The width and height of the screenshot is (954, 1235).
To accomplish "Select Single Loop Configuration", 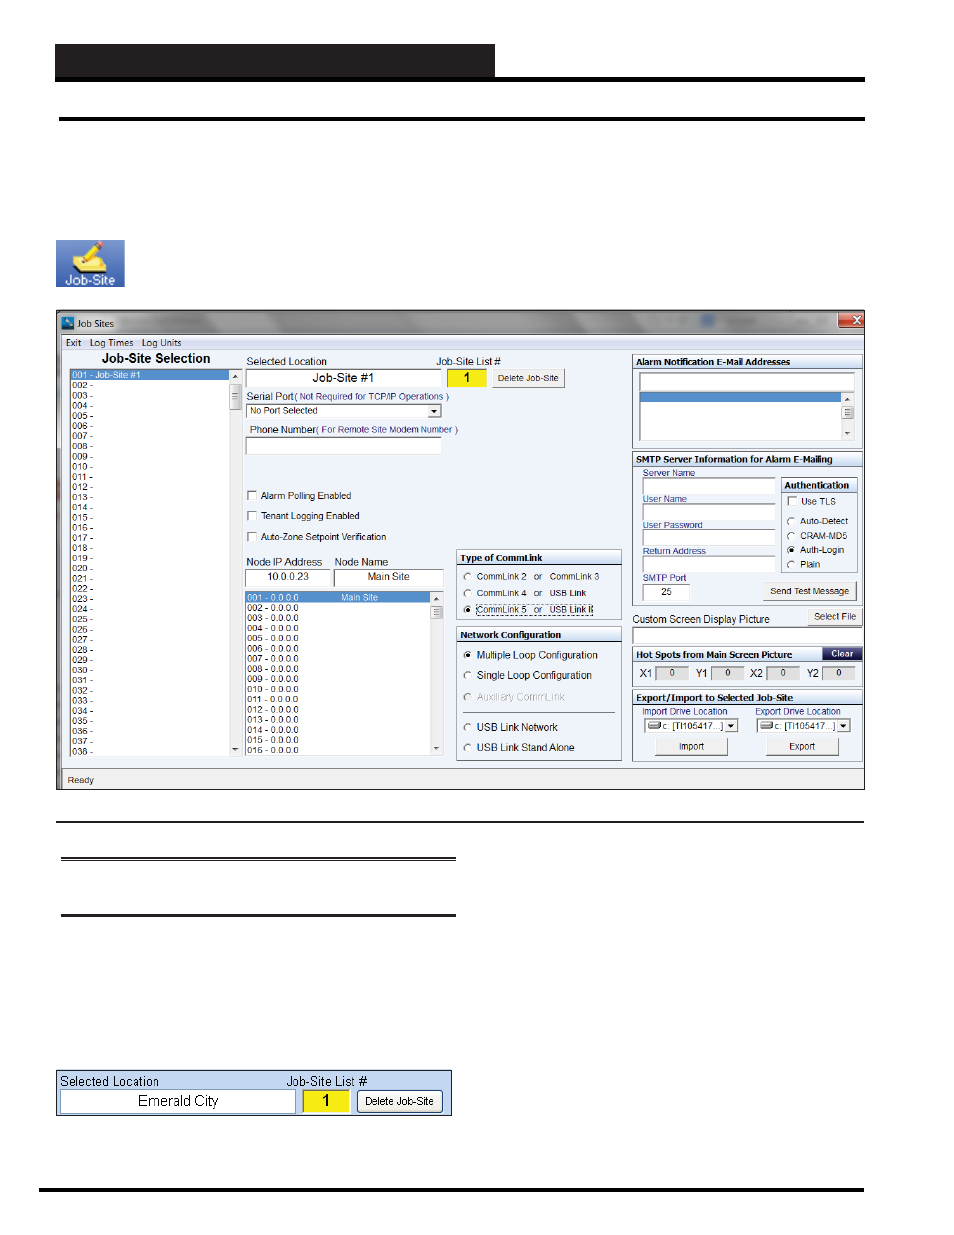I will click(467, 675).
